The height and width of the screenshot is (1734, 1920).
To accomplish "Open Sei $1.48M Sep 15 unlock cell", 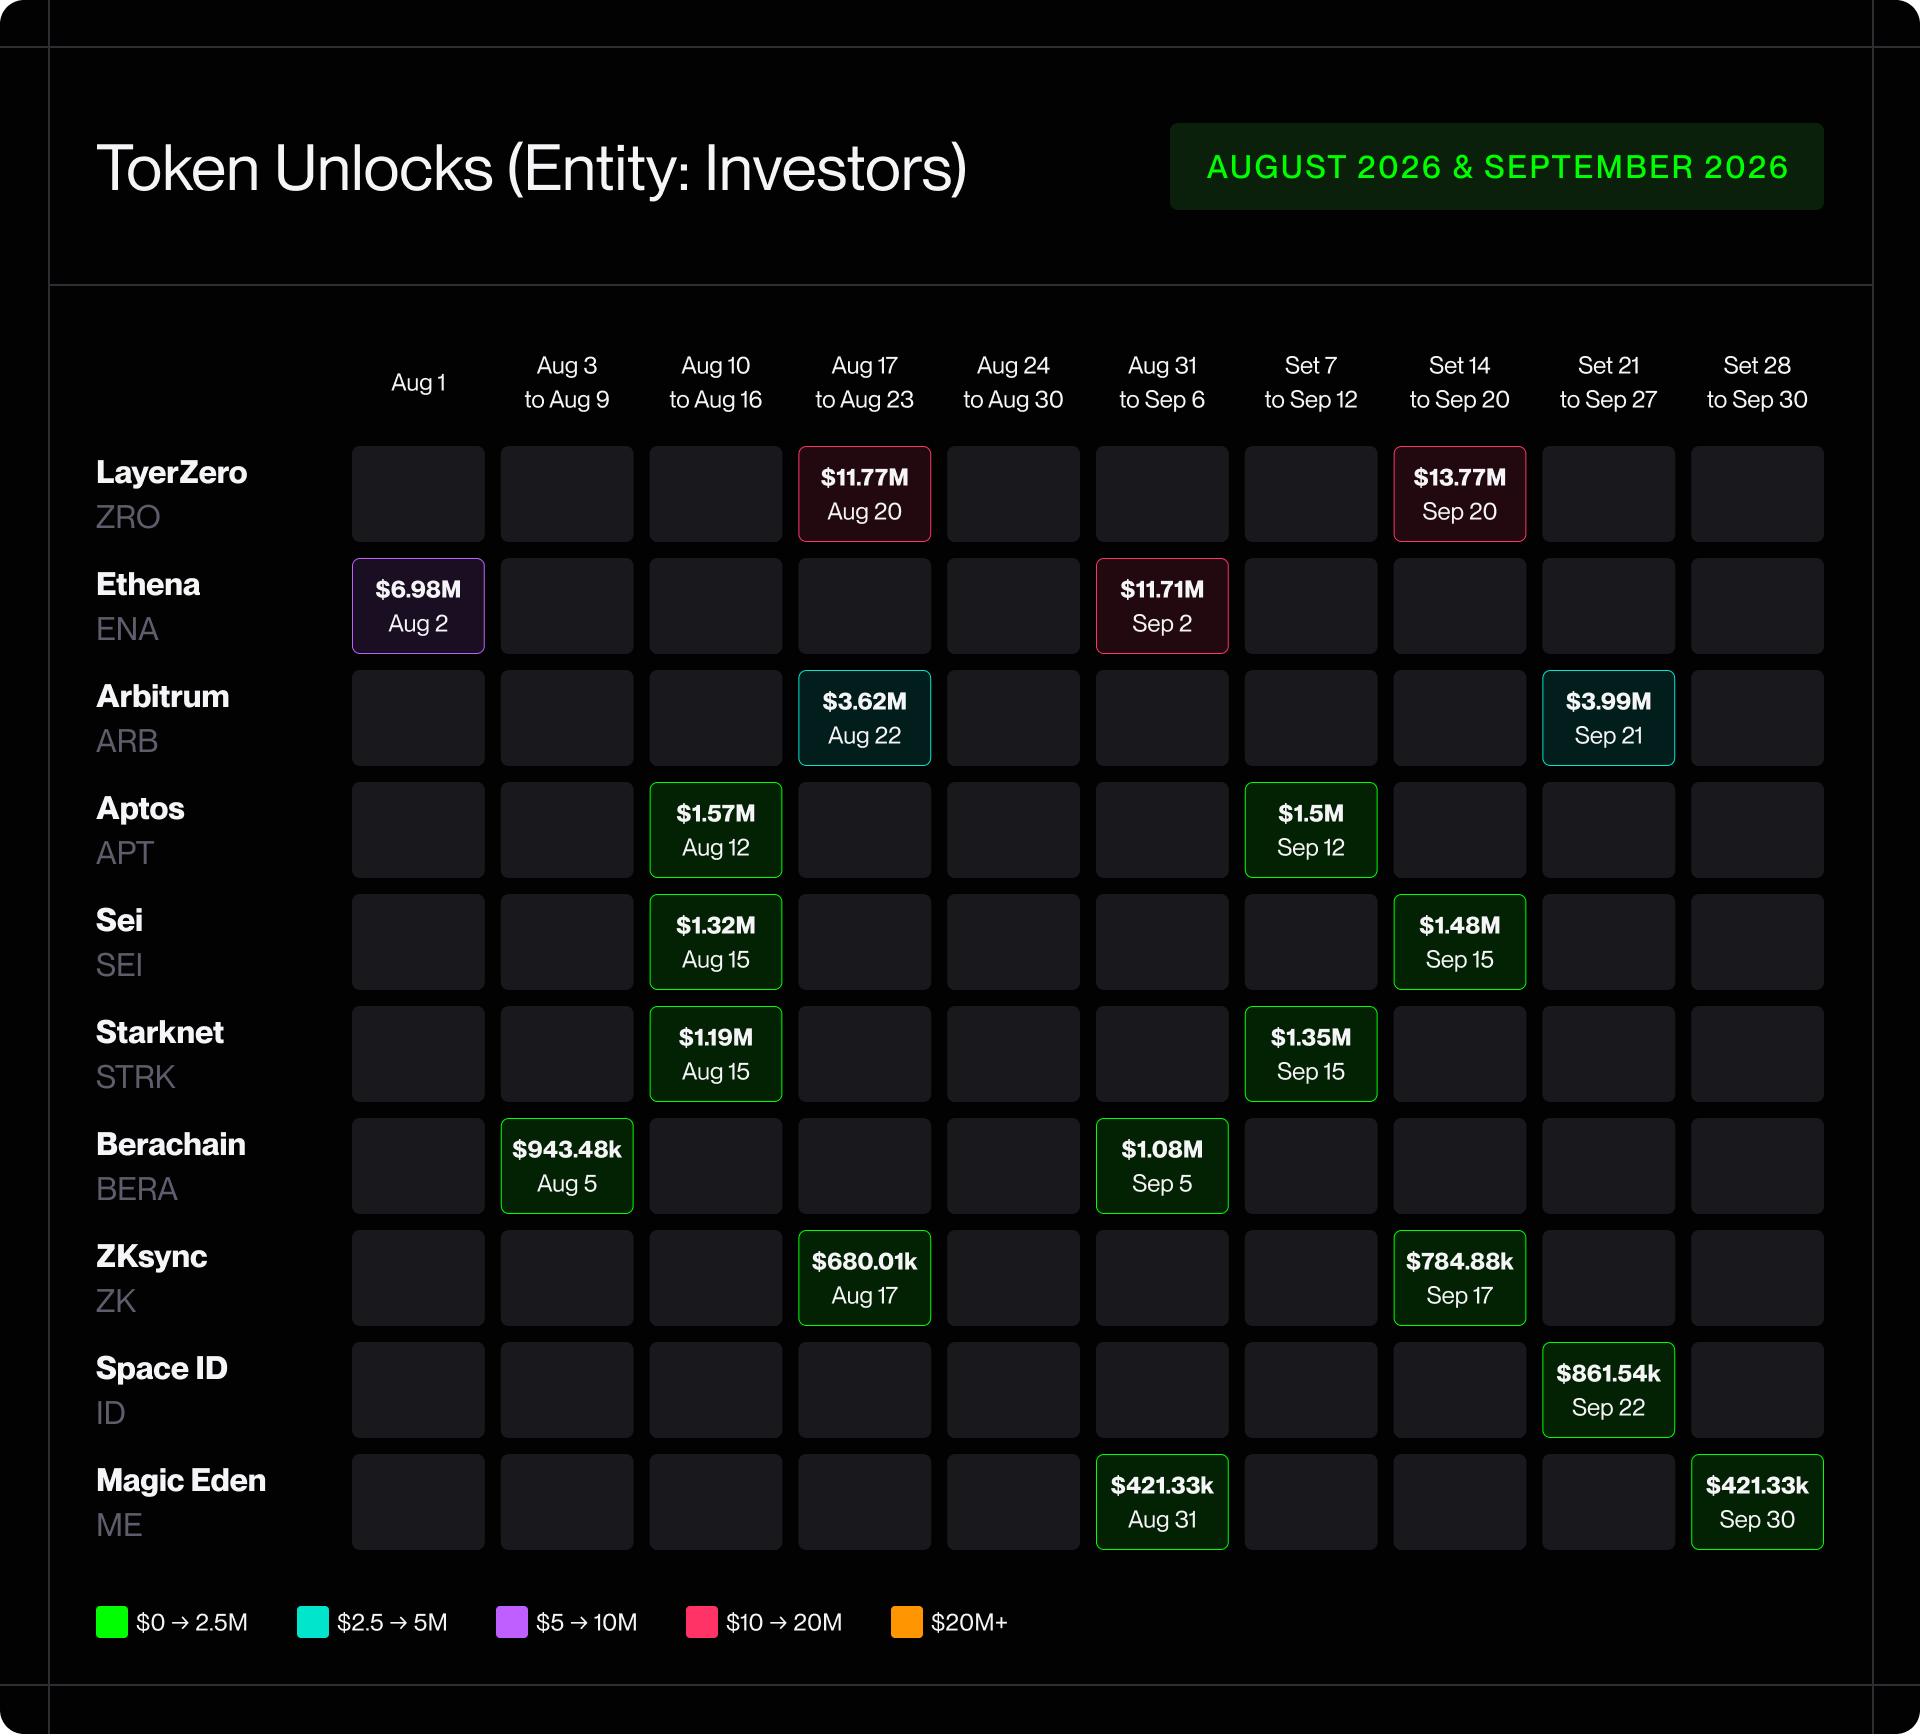I will coord(1459,942).
